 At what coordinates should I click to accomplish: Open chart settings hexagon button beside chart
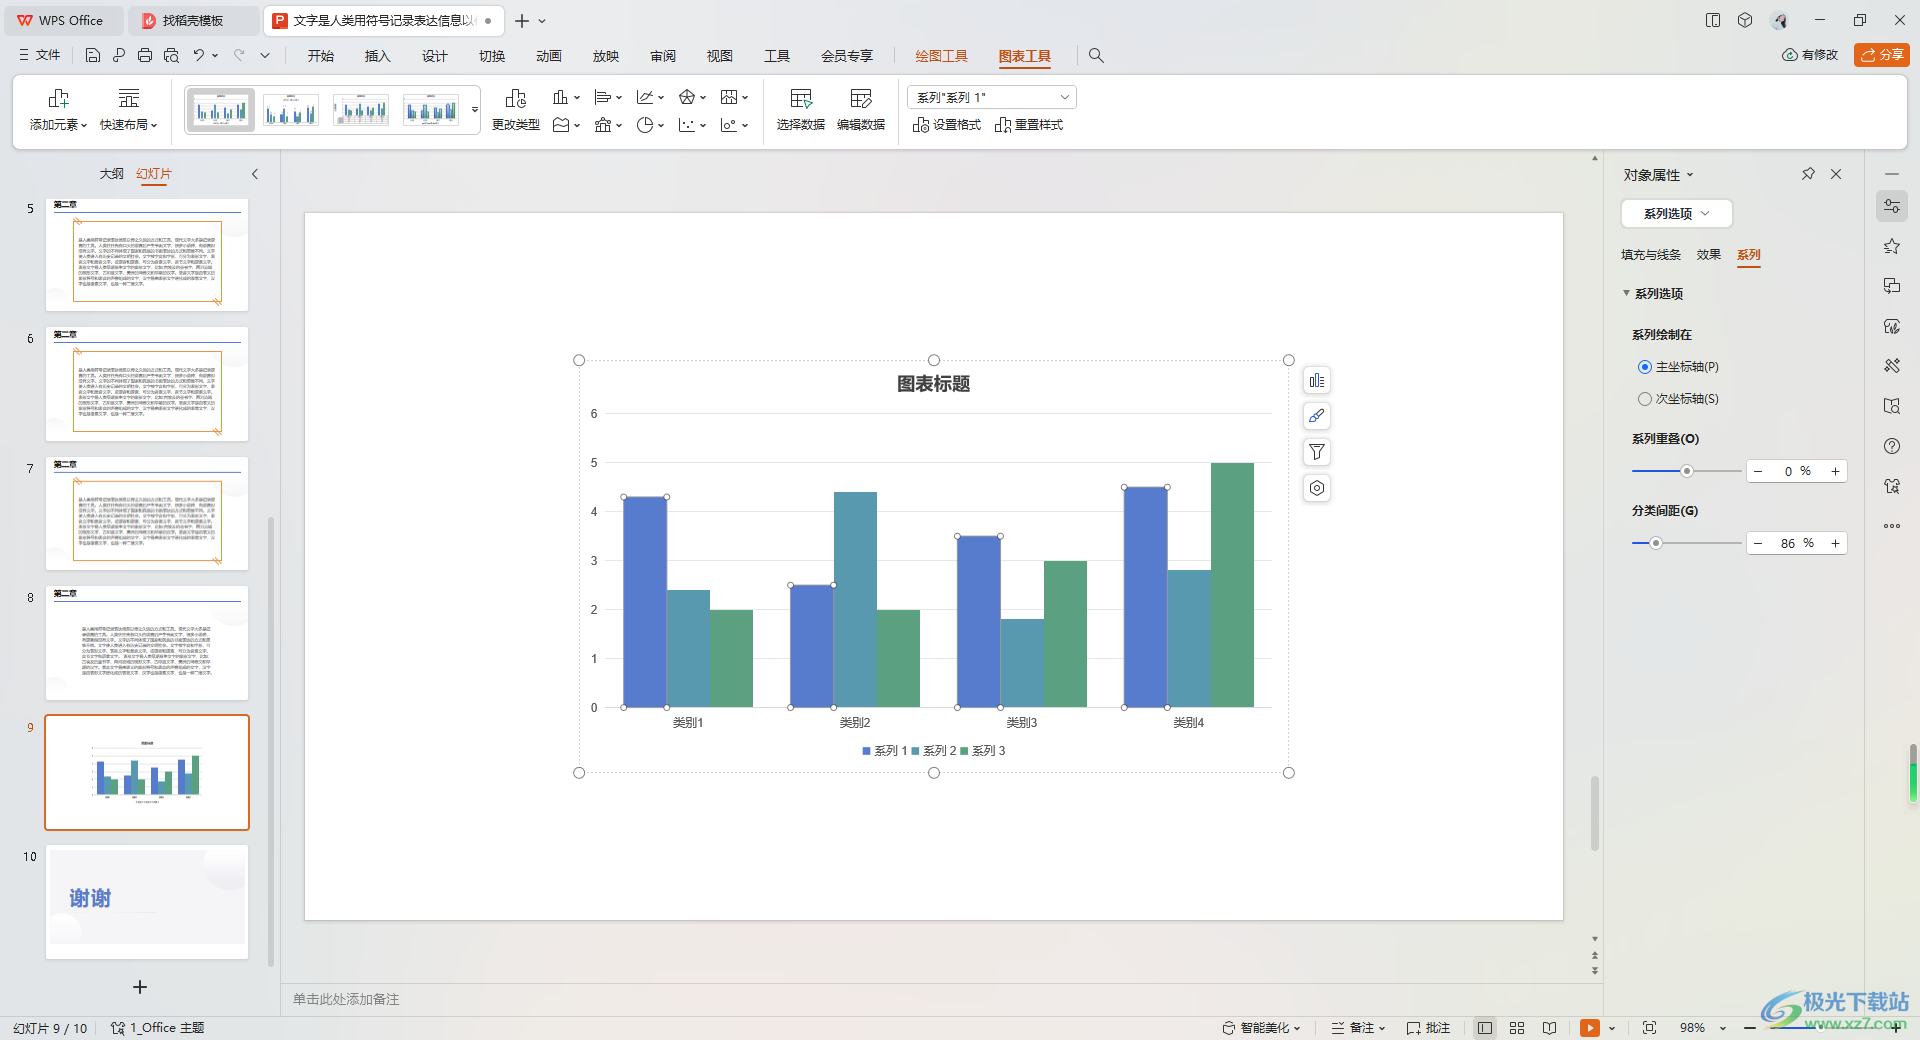1317,488
